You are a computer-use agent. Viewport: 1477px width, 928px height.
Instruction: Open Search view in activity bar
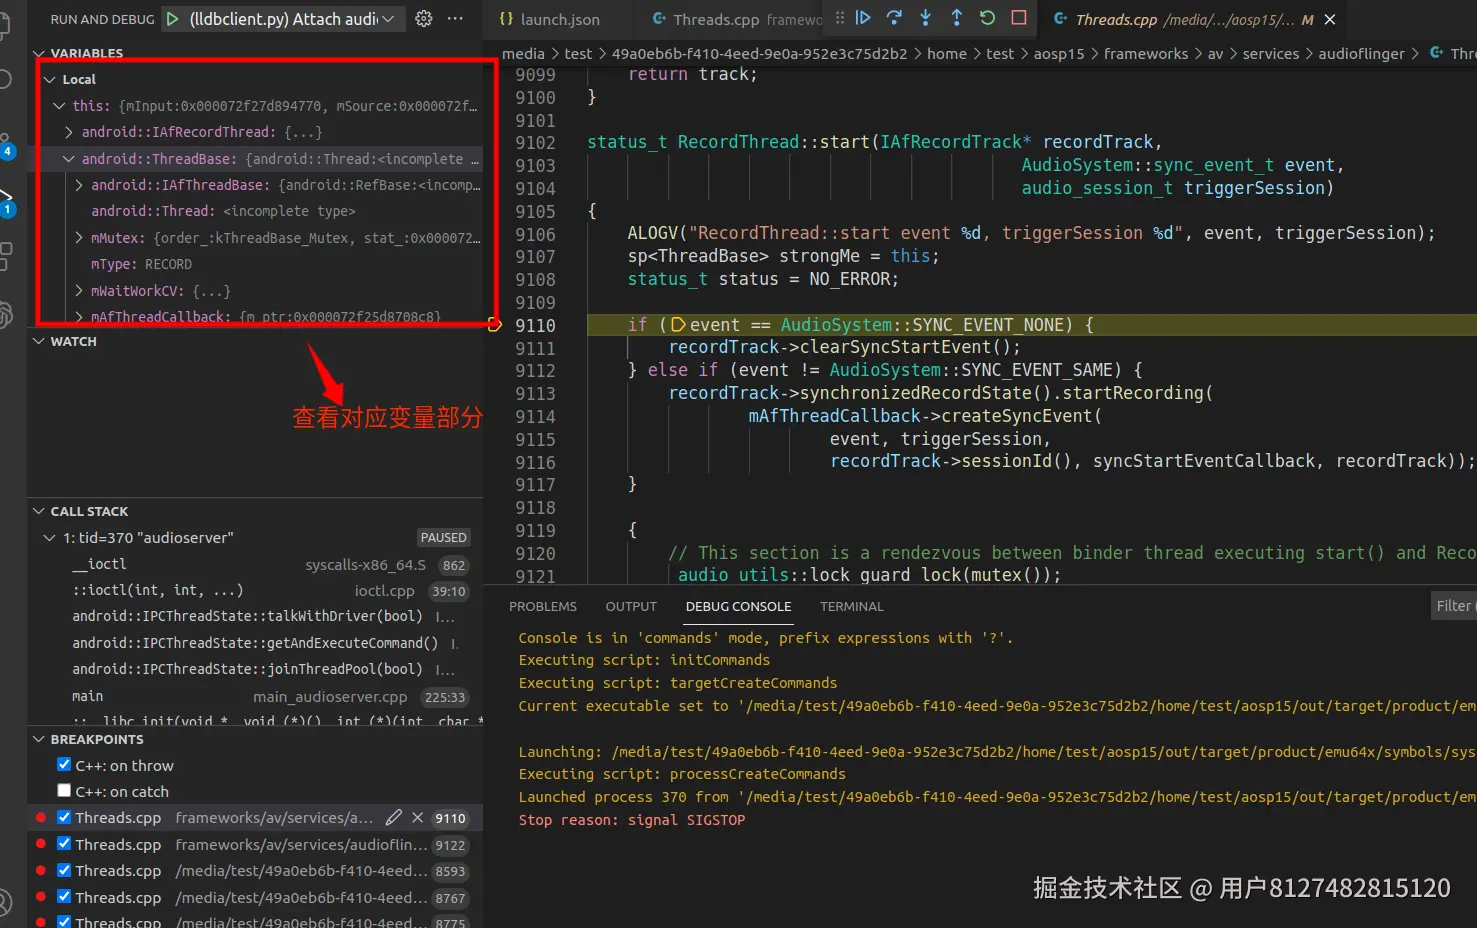(5, 80)
